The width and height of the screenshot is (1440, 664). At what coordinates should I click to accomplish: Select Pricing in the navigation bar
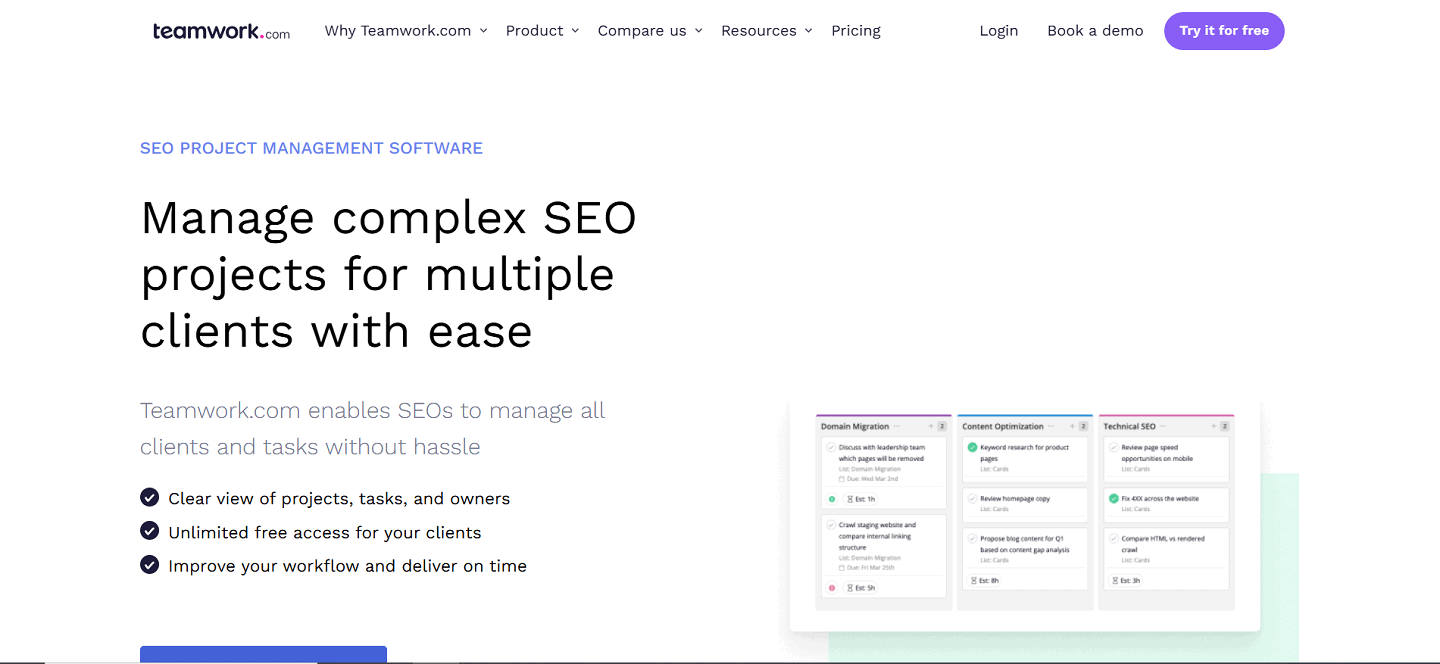[x=855, y=30]
